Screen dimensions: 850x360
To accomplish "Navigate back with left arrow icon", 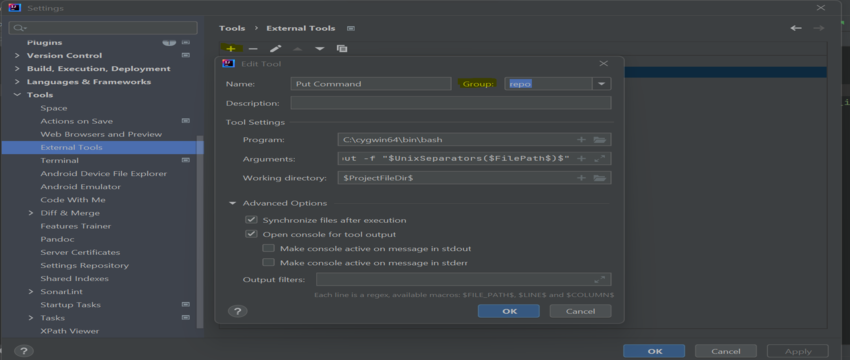I will 796,28.
